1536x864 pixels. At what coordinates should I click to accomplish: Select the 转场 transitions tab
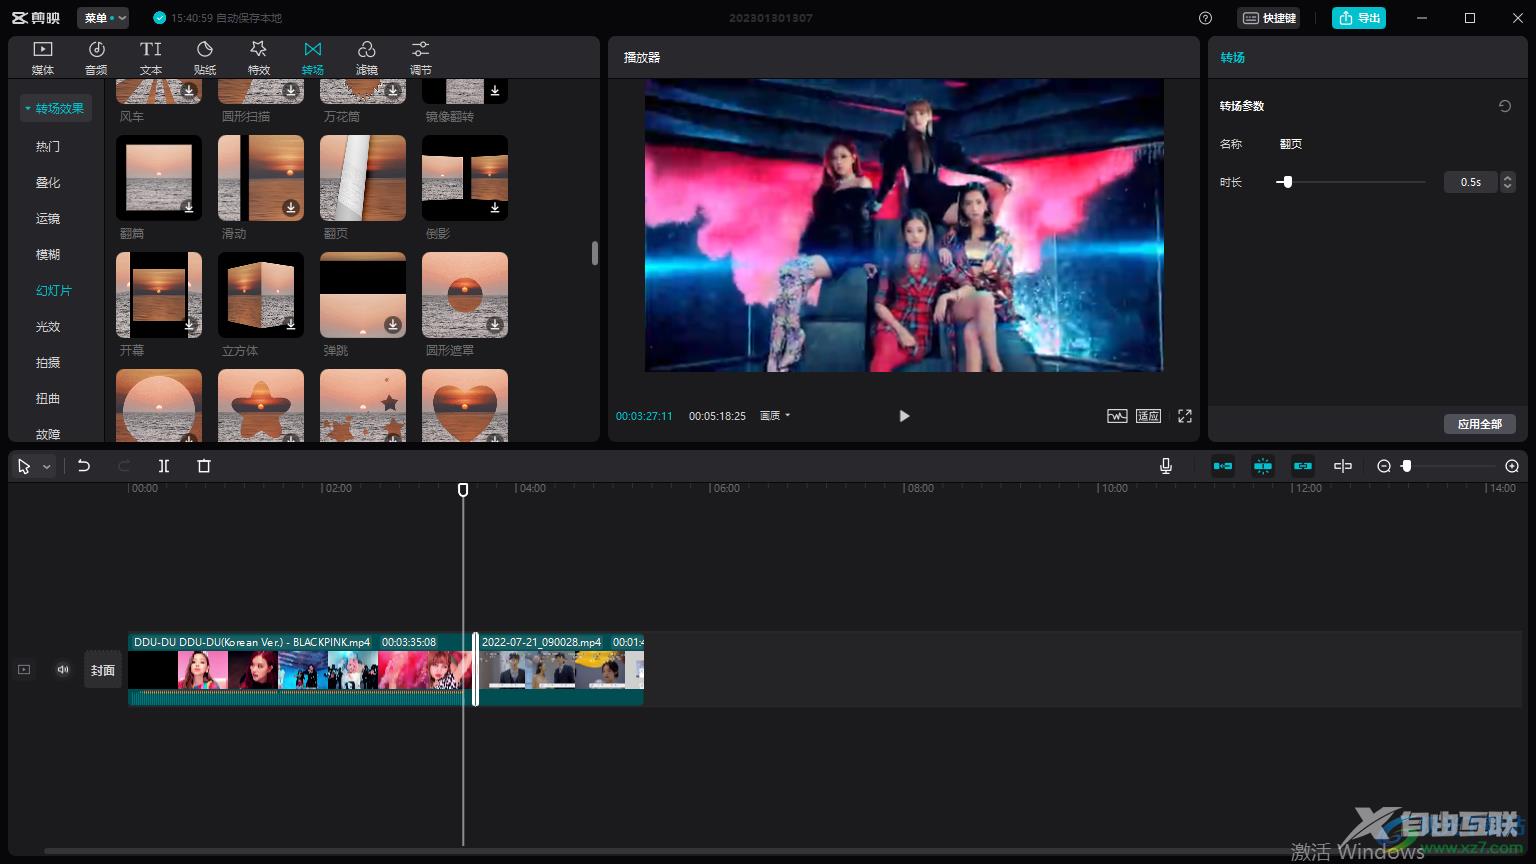pos(313,58)
